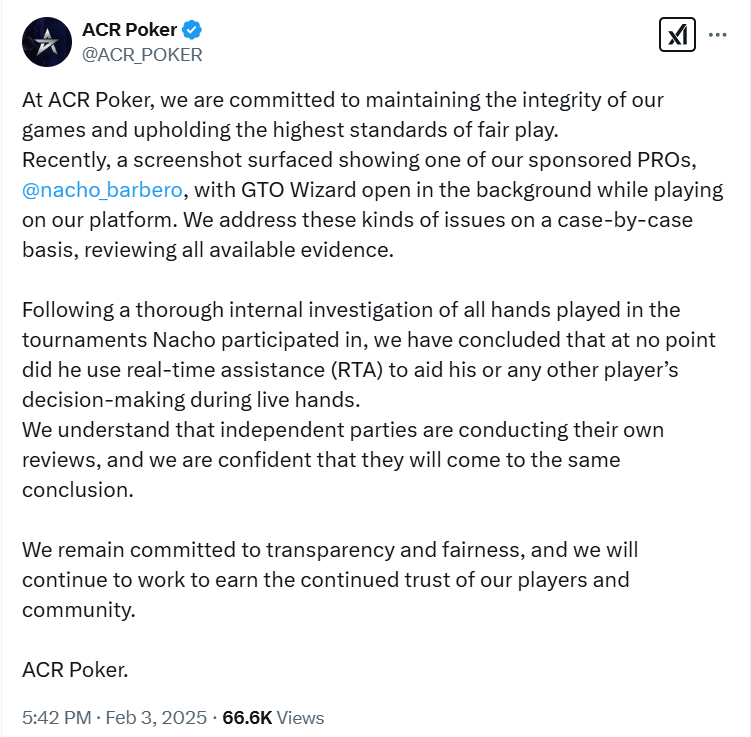This screenshot has width=751, height=737.
Task: Click the paragraph starting "We remain committed"
Action: [330, 580]
